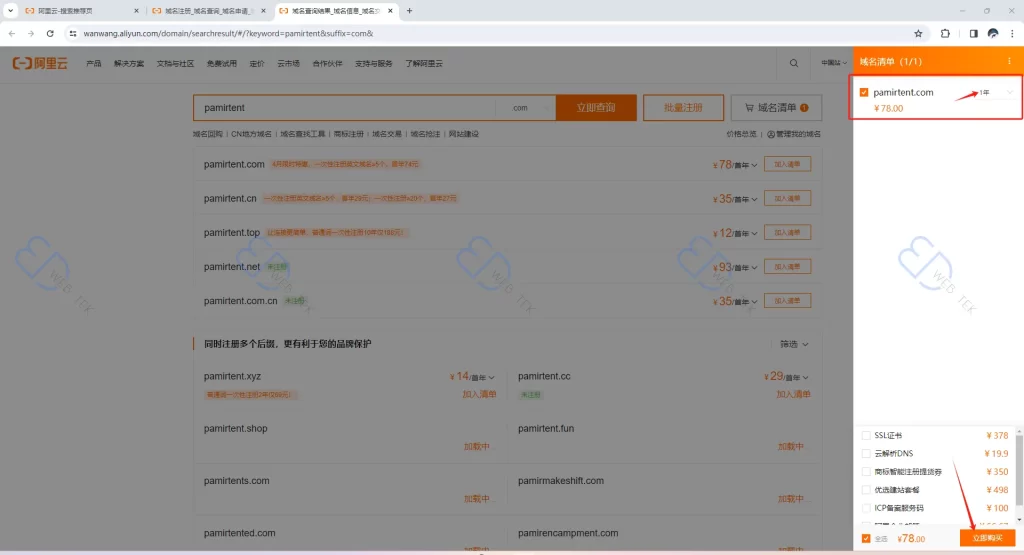Open the 合作伙伴 menu item
This screenshot has height=555, width=1024.
327,63
